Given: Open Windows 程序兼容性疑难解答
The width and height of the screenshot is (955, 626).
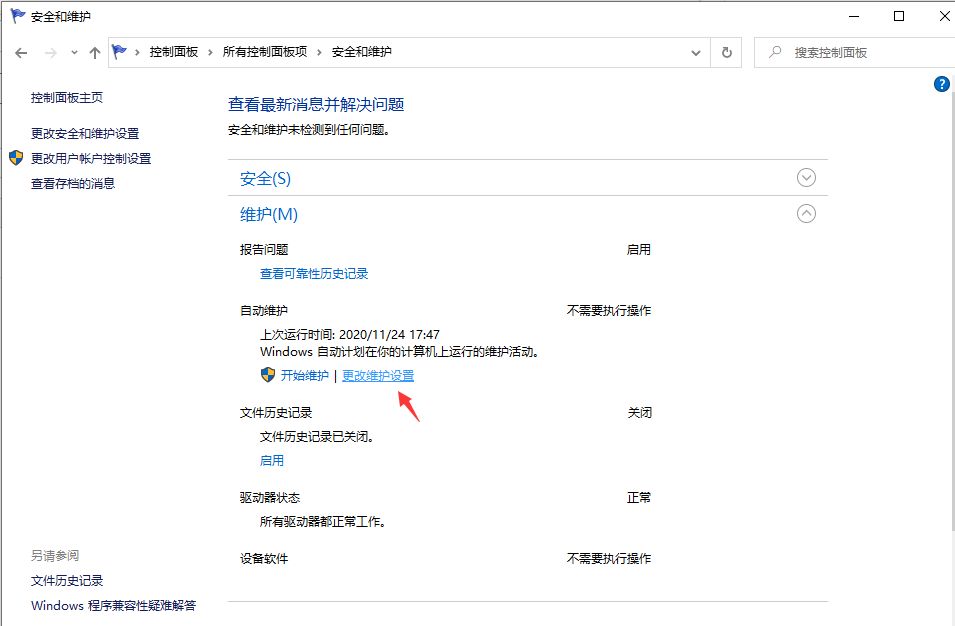Looking at the screenshot, I should (113, 605).
